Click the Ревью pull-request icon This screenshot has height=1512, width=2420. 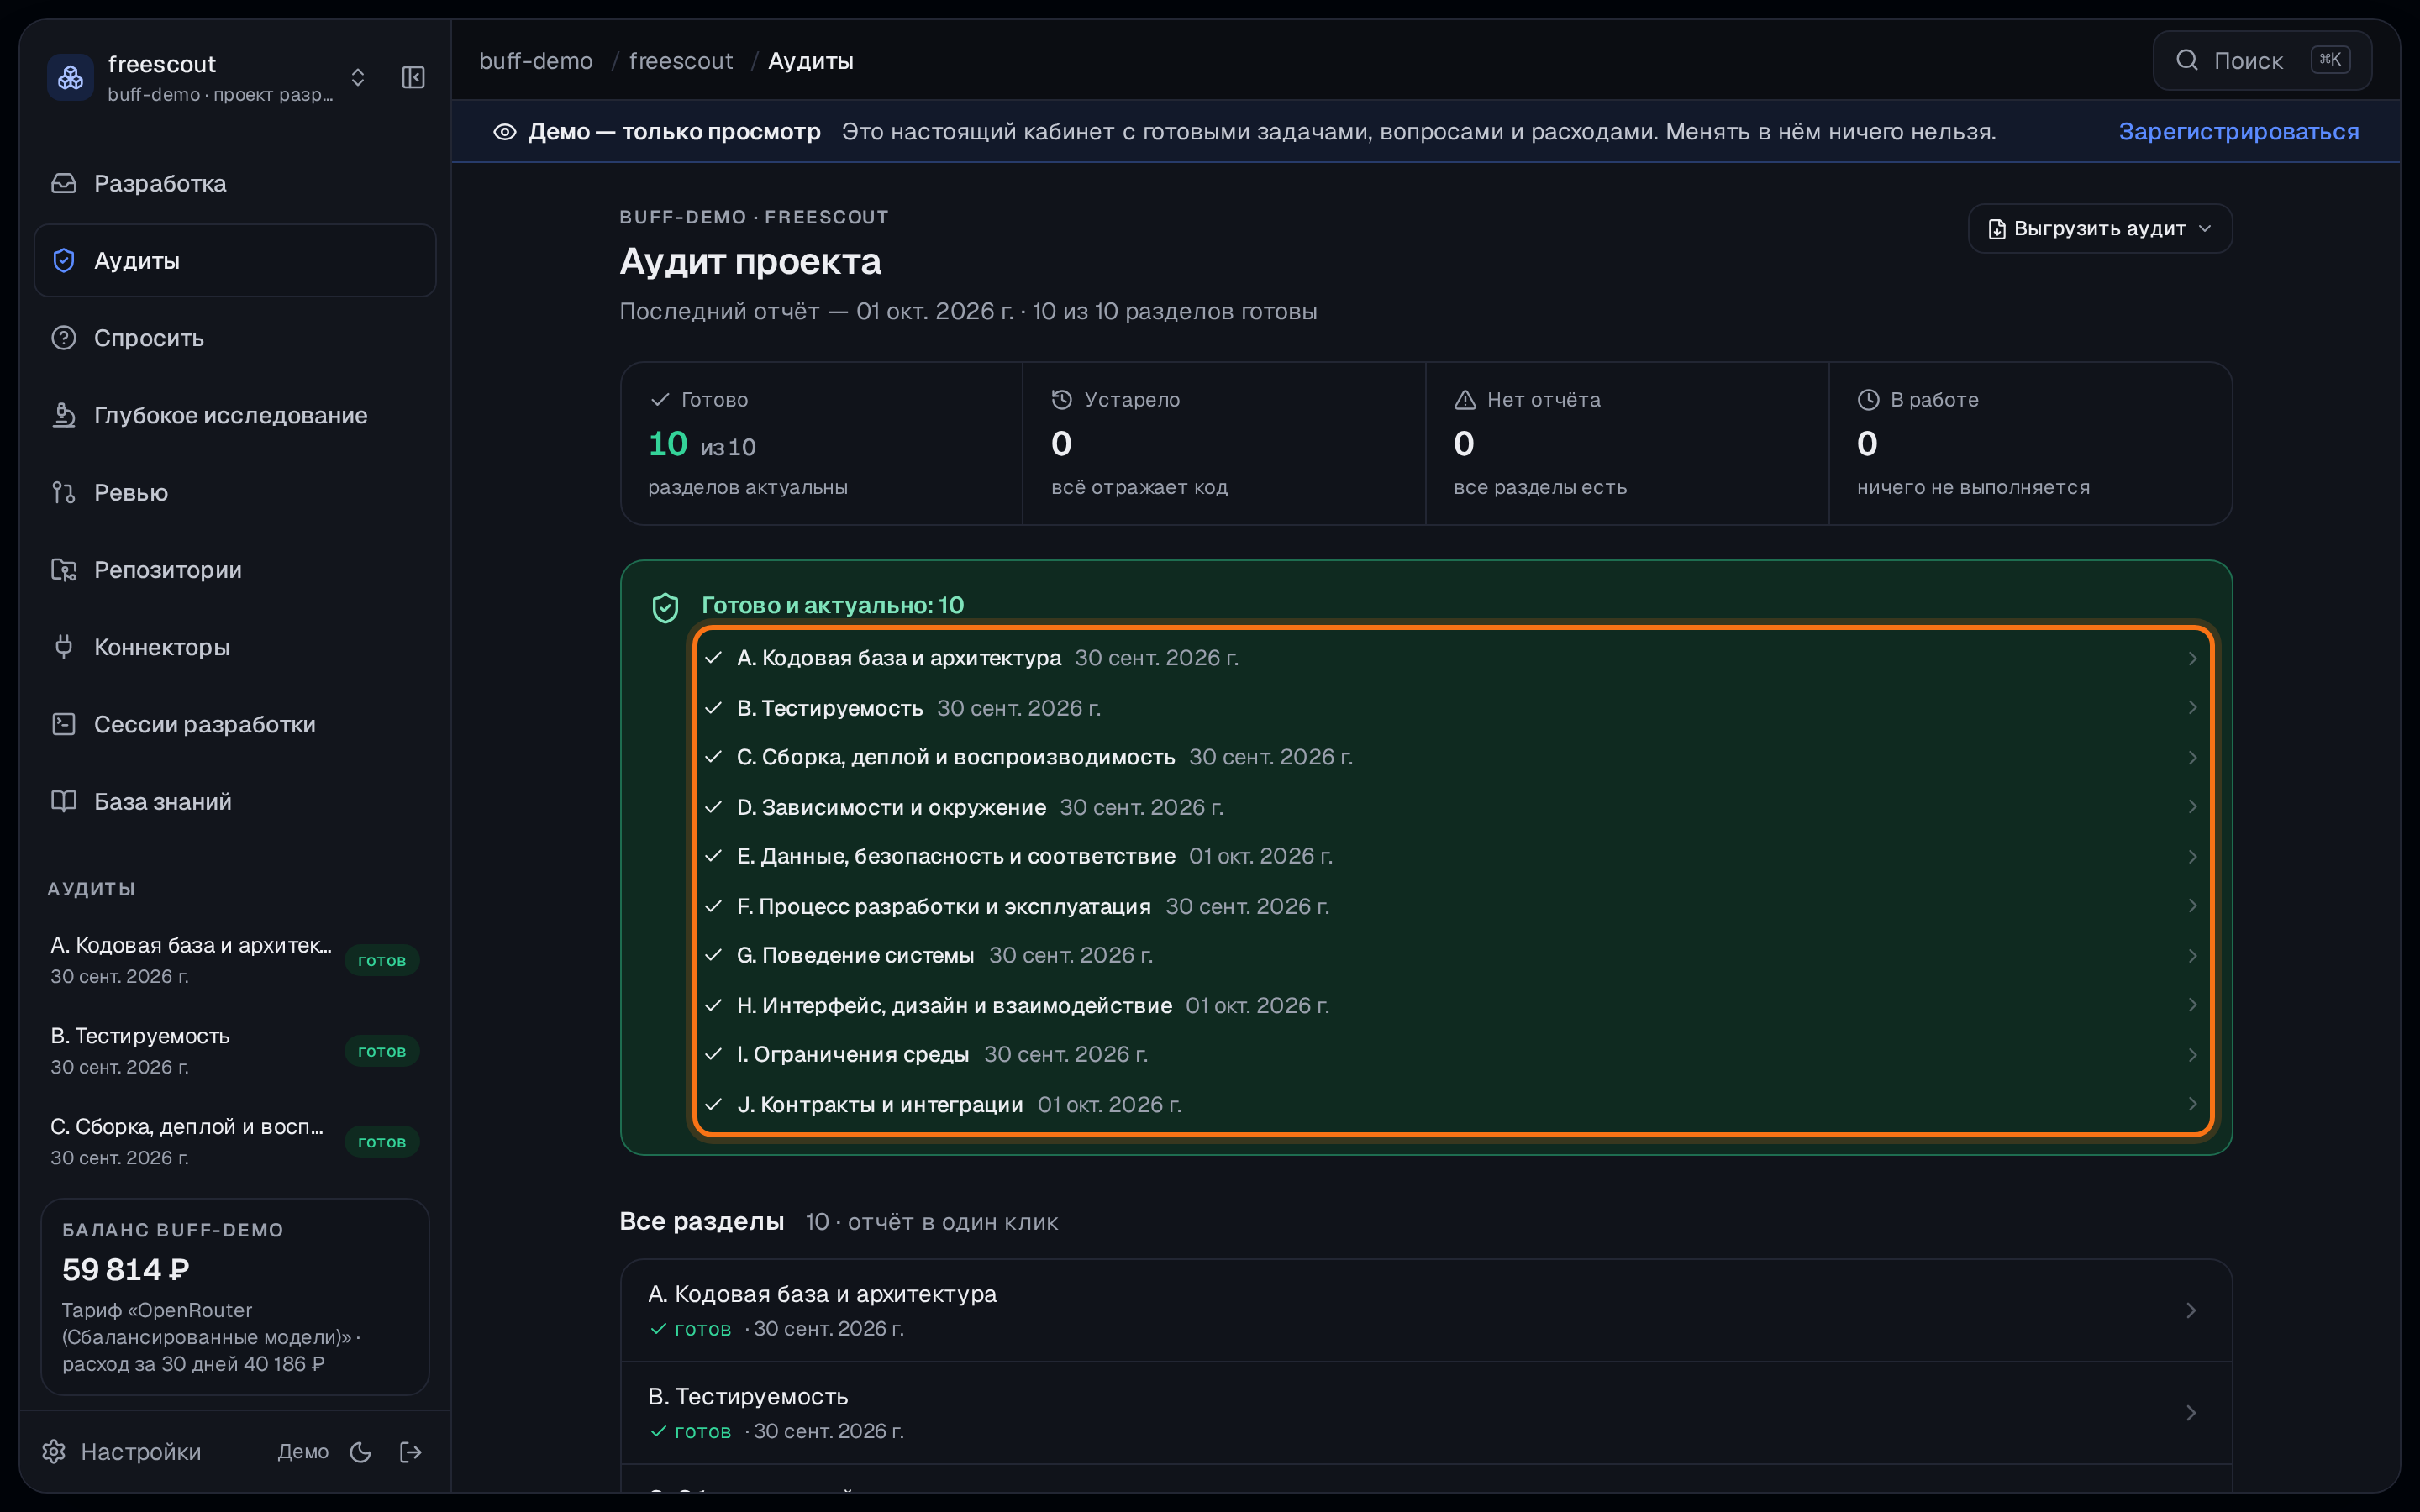click(64, 492)
